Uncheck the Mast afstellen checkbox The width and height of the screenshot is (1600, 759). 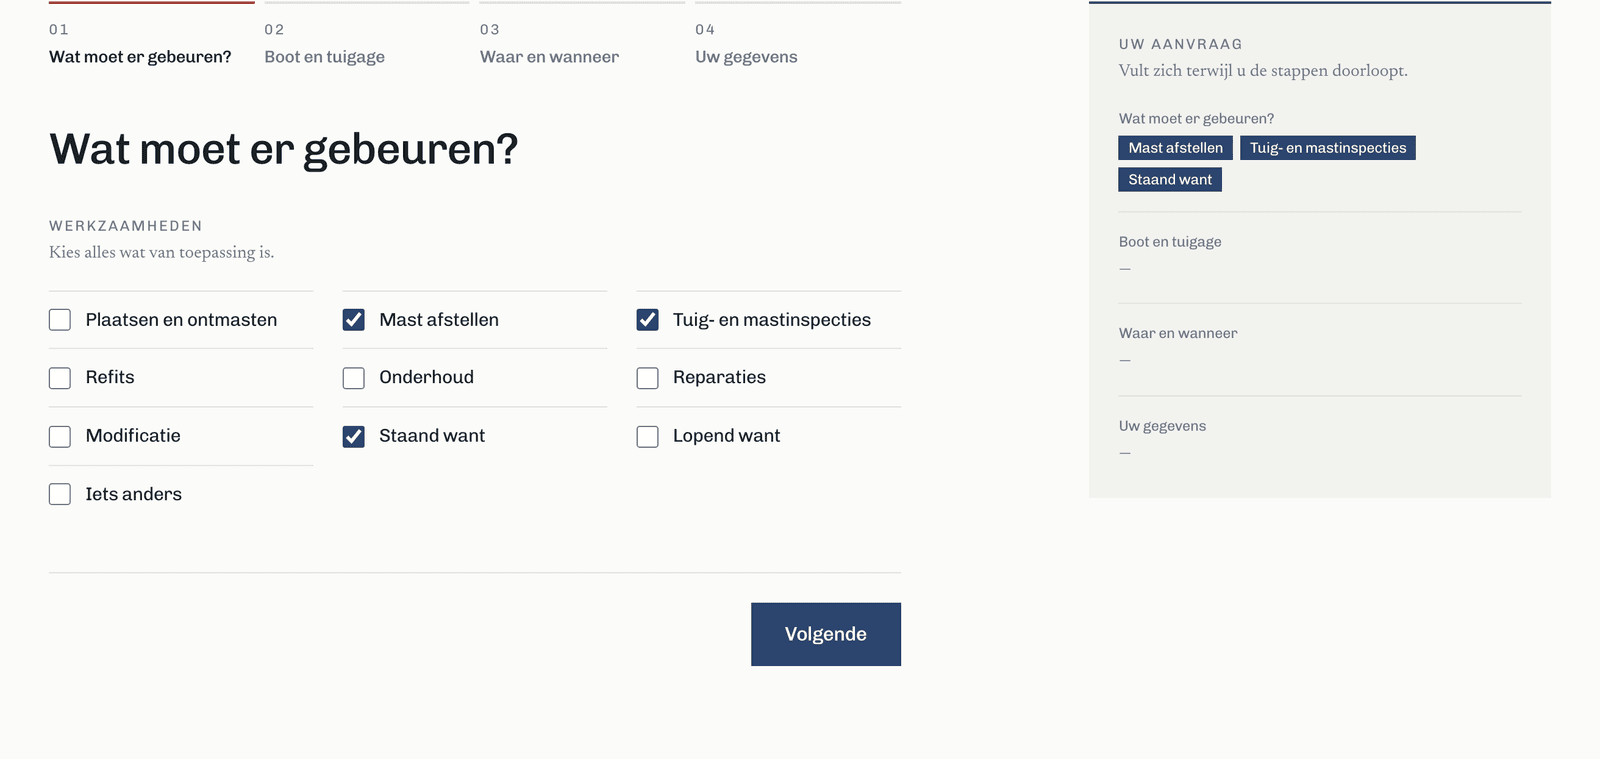click(354, 320)
